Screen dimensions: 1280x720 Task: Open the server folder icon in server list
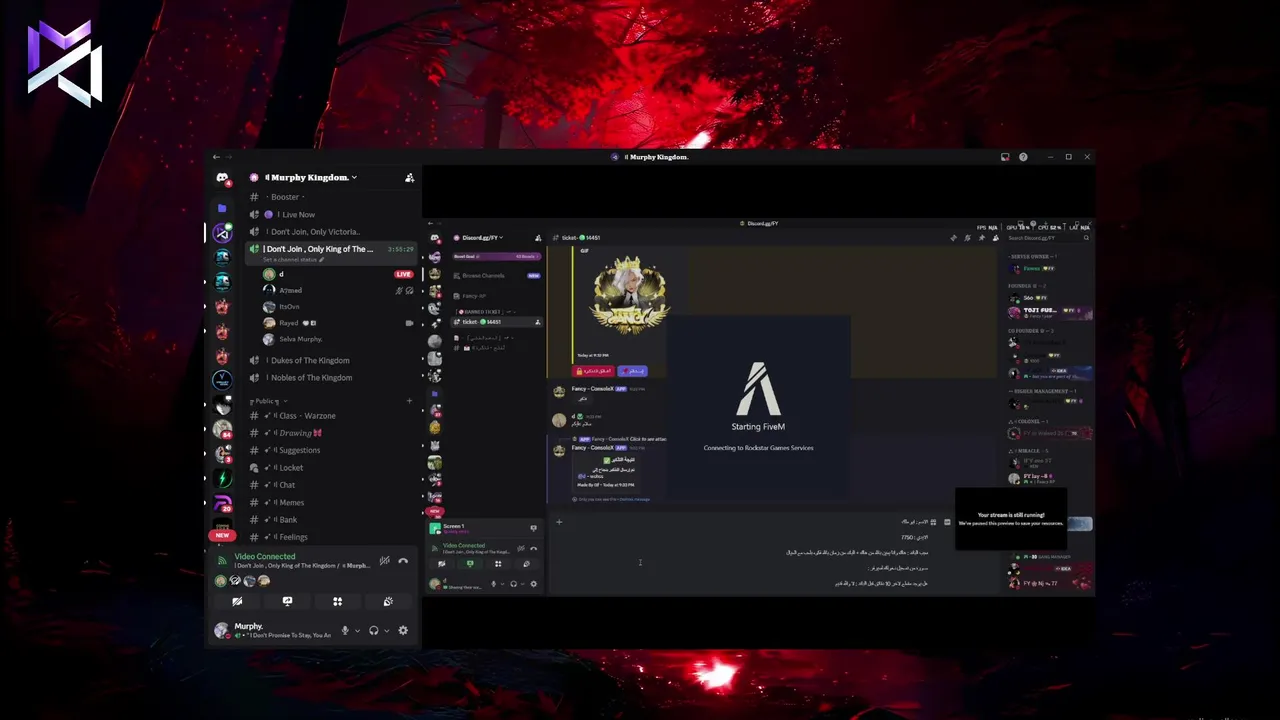(222, 208)
